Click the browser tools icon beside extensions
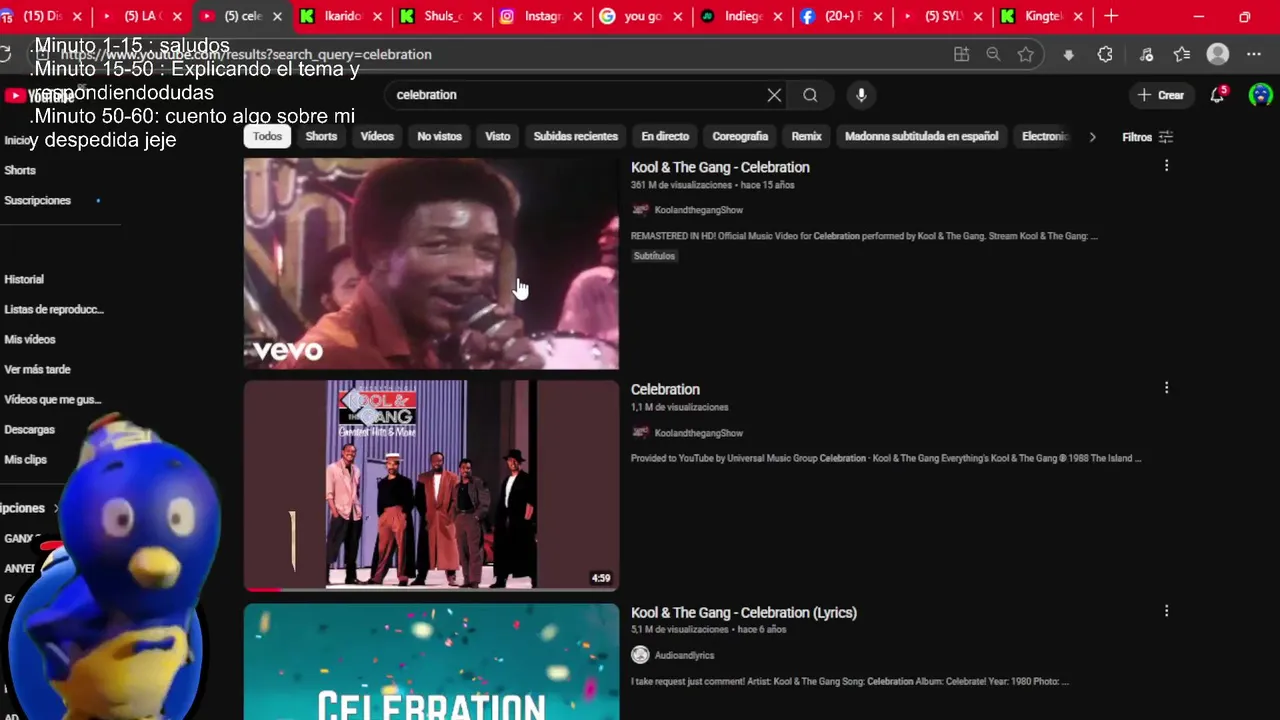Viewport: 1280px width, 720px height. click(1146, 54)
